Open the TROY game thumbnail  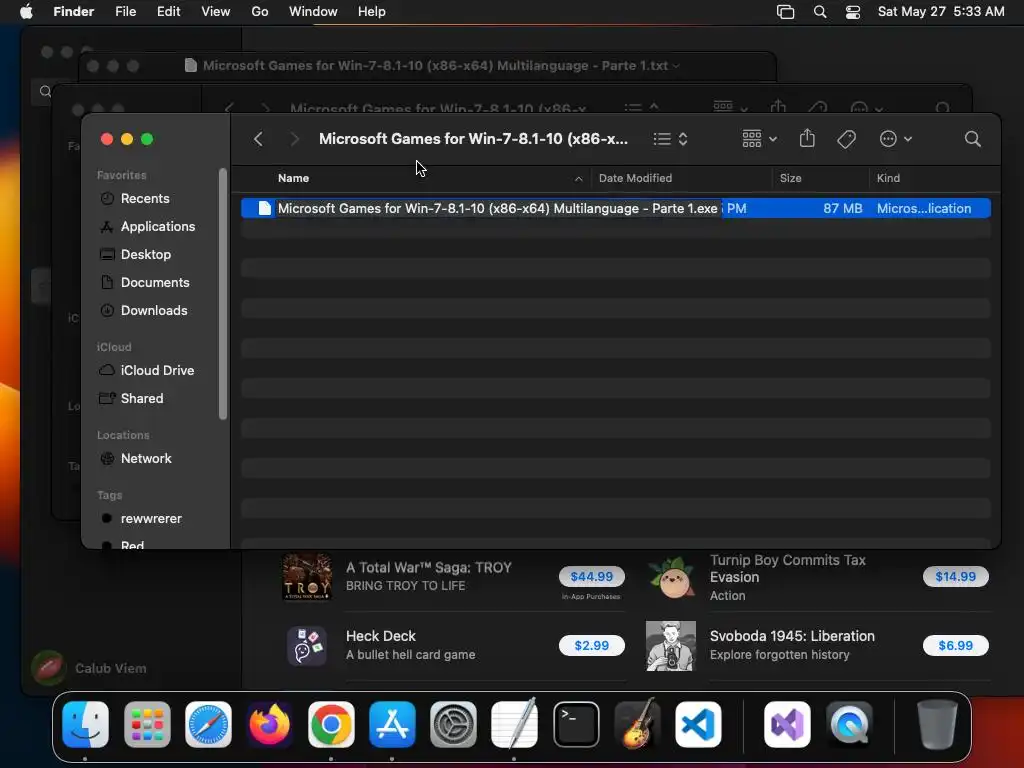[307, 577]
